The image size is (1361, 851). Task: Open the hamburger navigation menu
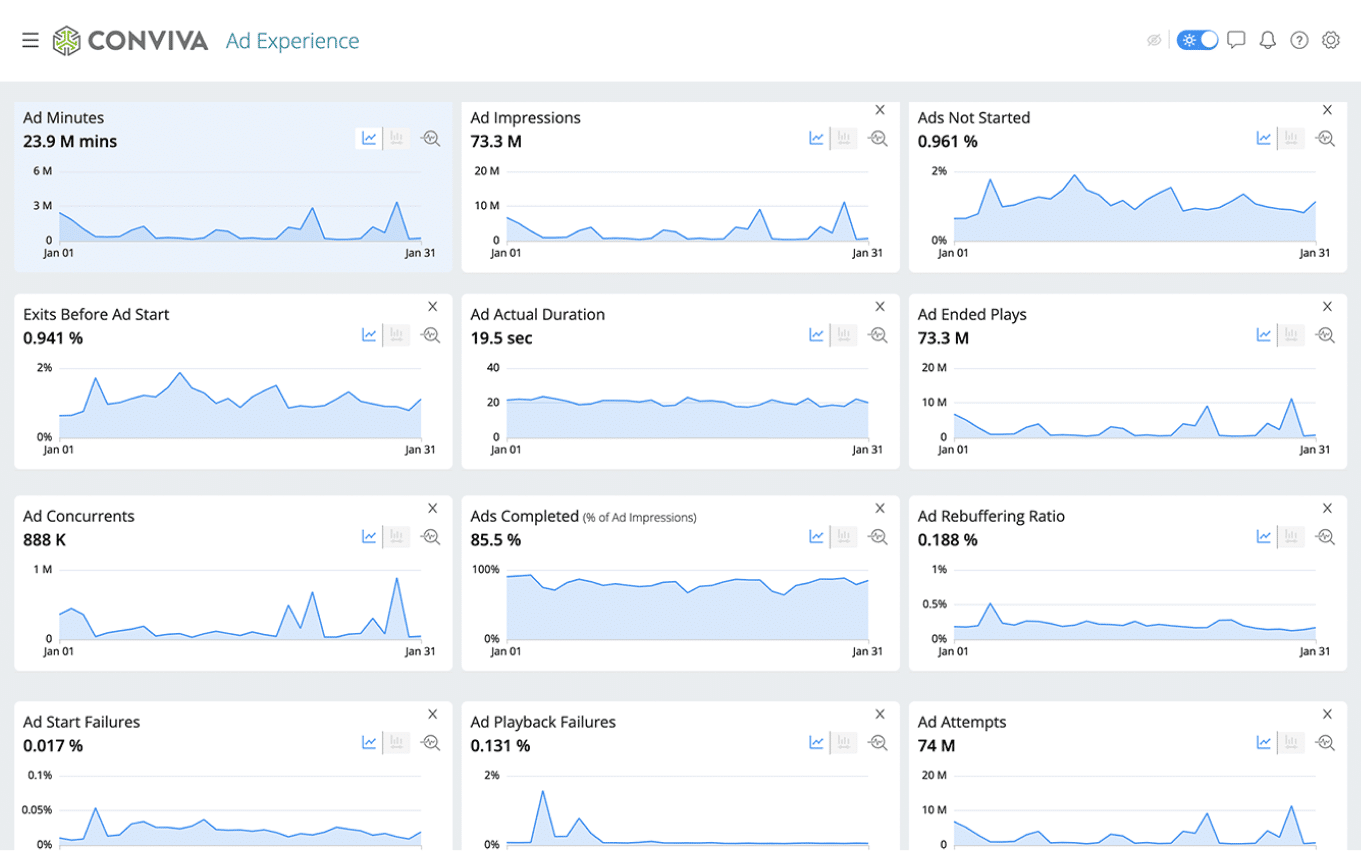coord(30,40)
